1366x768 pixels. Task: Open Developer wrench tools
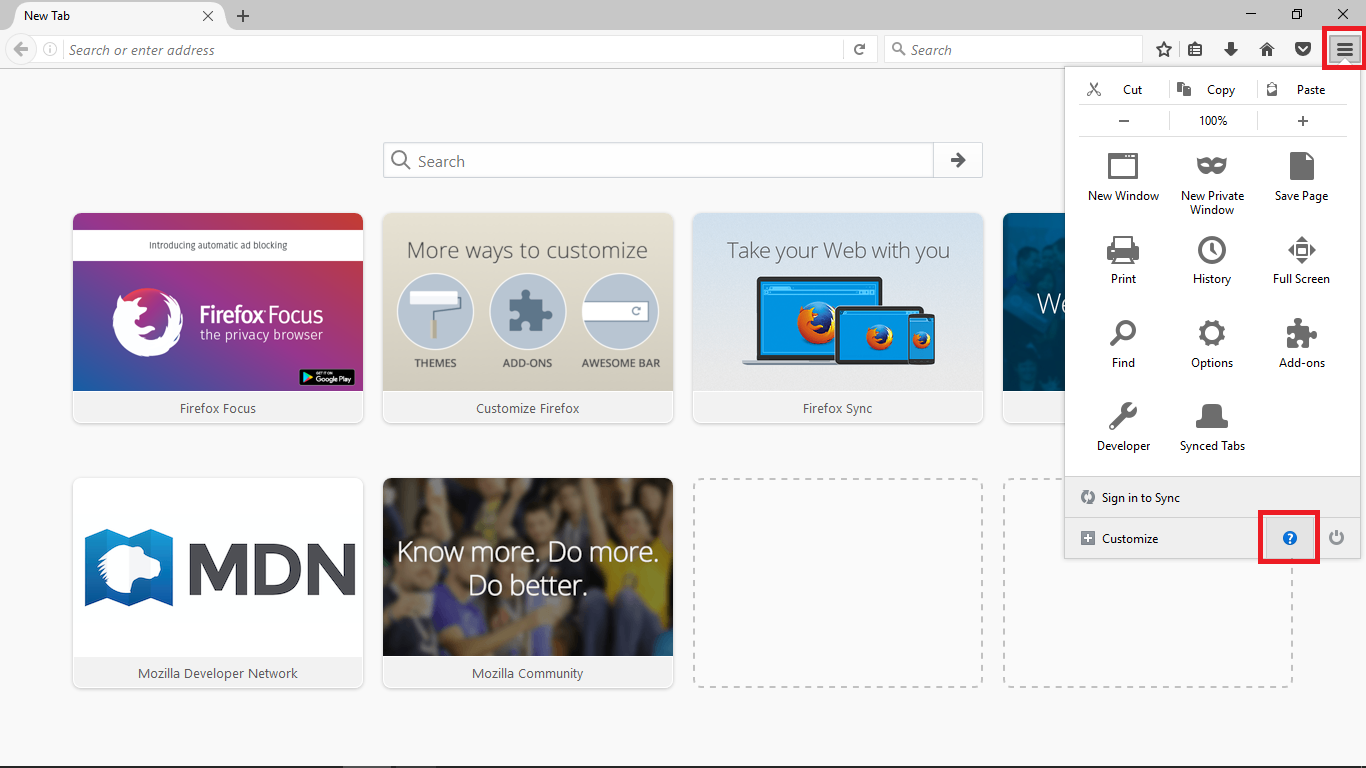pos(1123,427)
